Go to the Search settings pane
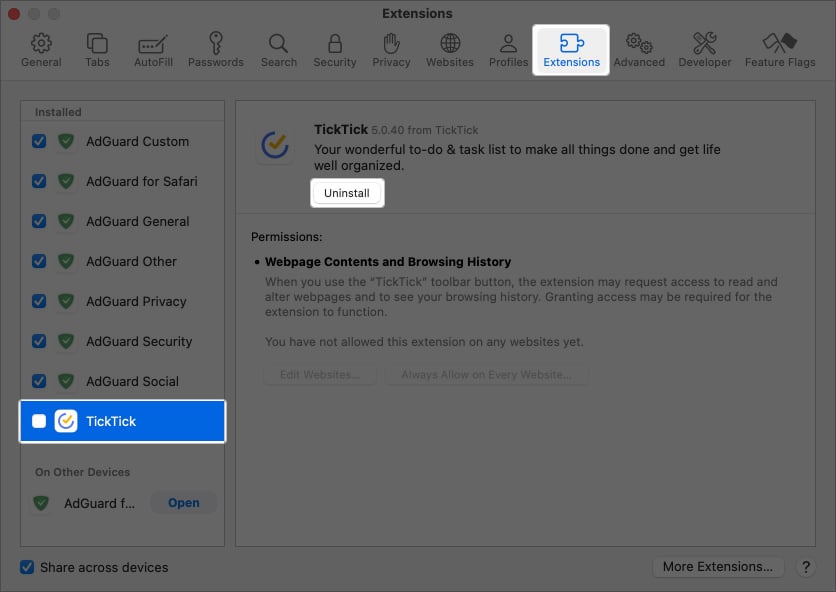This screenshot has height=592, width=836. click(x=278, y=51)
